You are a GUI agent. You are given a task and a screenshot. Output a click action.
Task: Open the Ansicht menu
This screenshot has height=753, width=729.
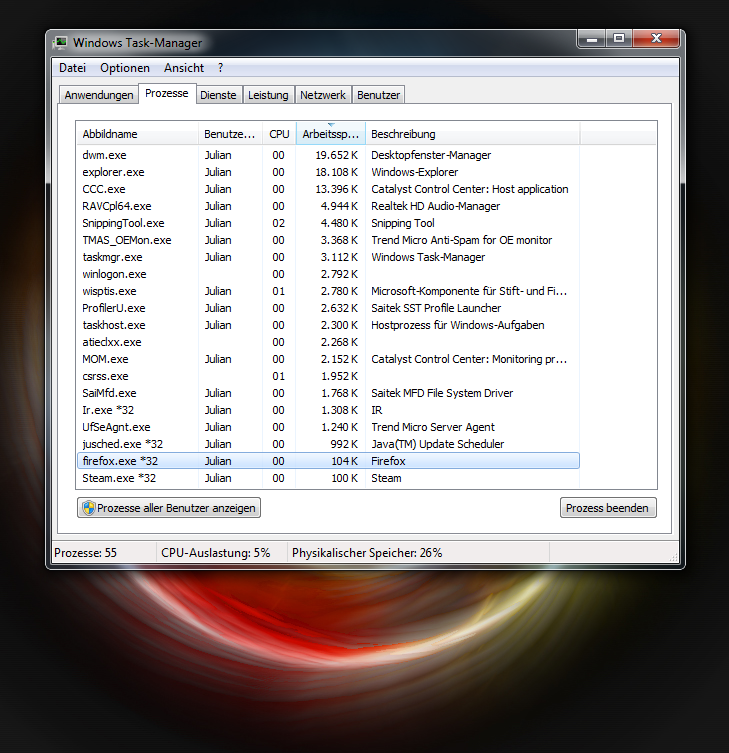click(x=183, y=68)
